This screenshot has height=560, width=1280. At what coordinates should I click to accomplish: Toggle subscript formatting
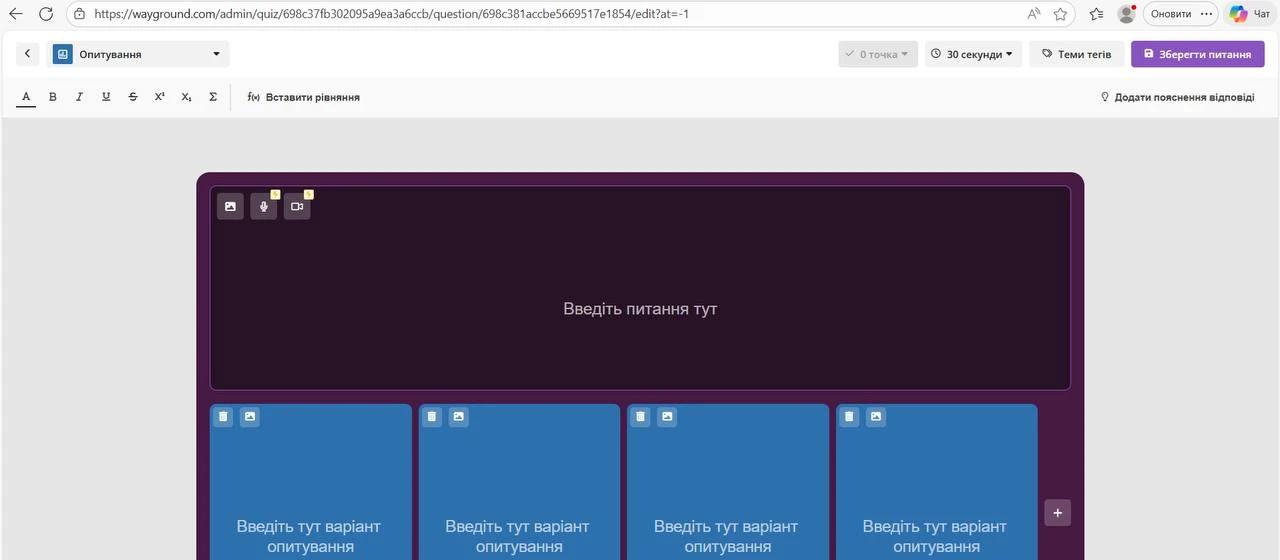pos(186,97)
